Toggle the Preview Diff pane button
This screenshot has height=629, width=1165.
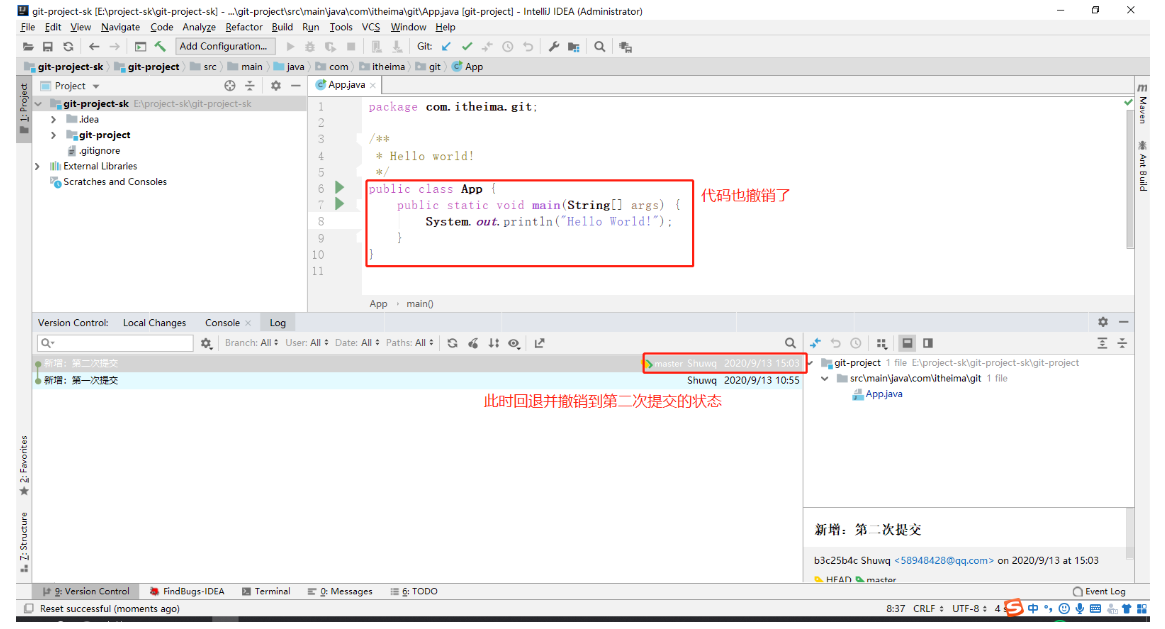coord(928,343)
